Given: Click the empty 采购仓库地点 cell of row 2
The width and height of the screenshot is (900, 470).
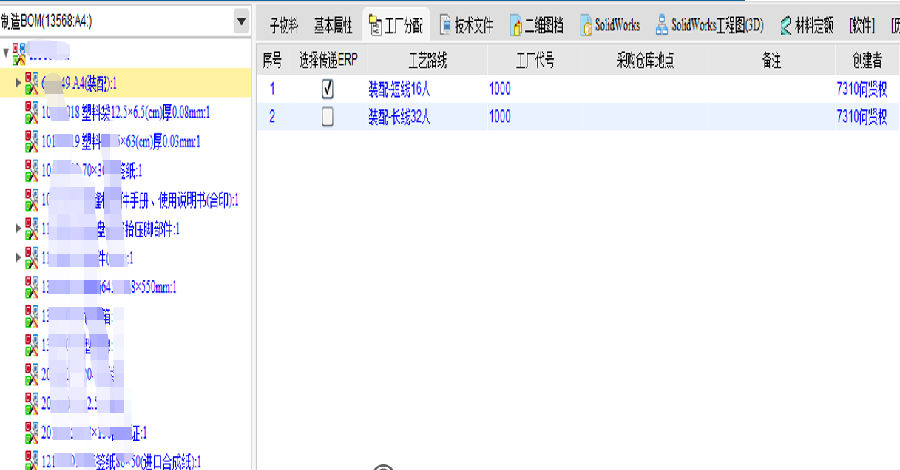Looking at the screenshot, I should pos(645,117).
